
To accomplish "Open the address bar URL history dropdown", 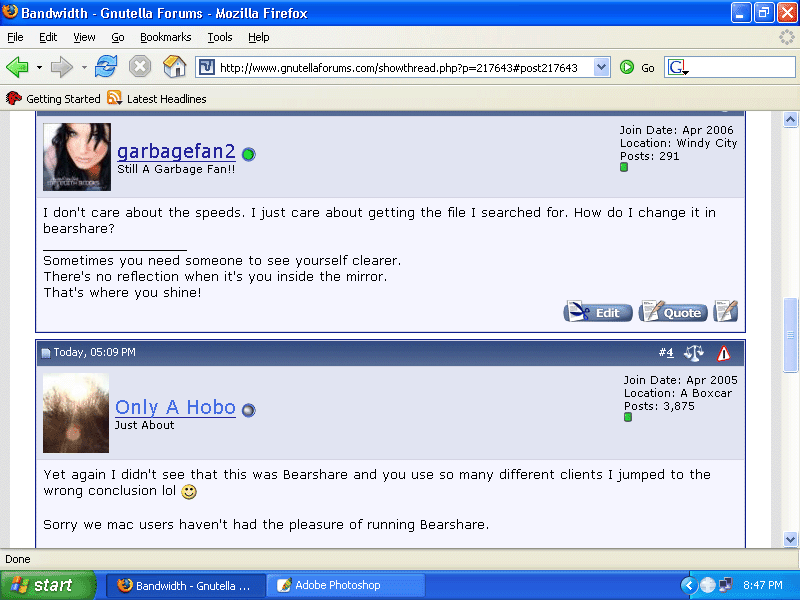I will point(601,67).
